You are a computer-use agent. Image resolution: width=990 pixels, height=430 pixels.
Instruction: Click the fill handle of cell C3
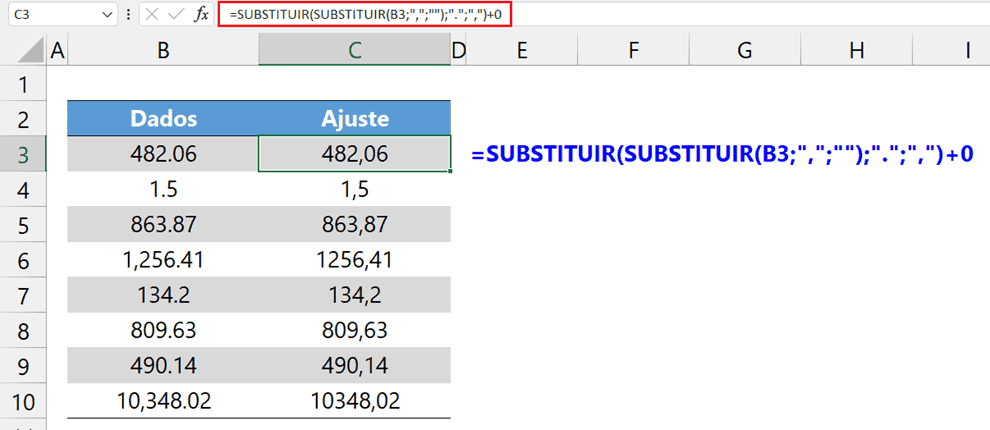pos(450,170)
